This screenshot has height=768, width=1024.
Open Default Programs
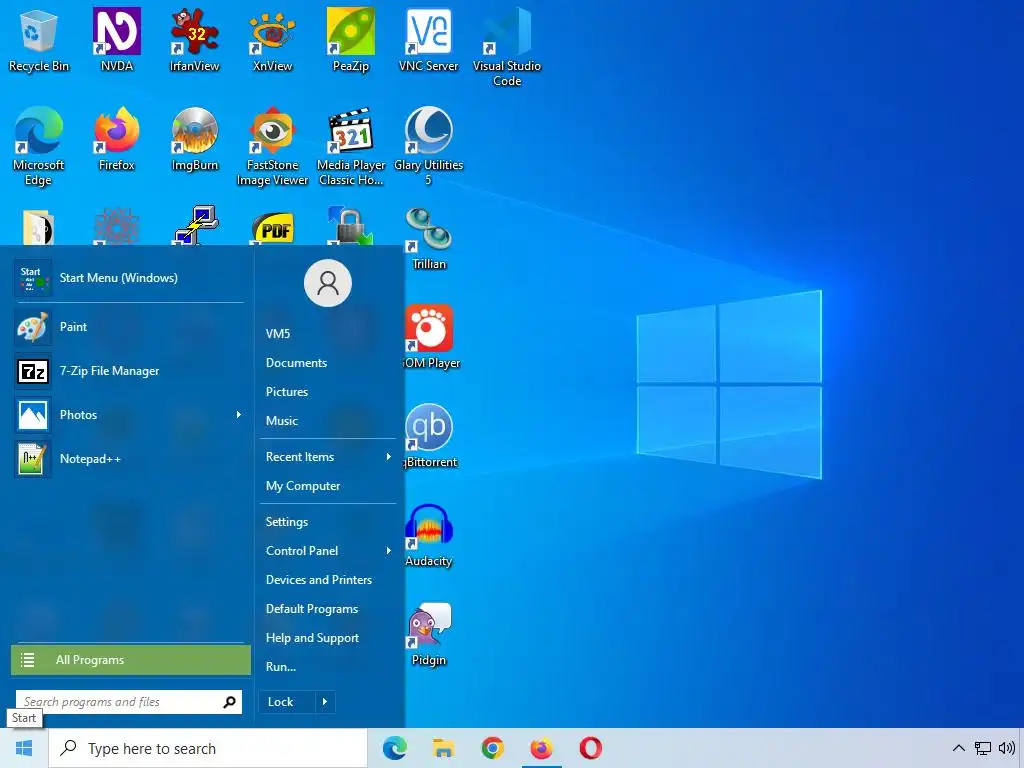point(312,609)
